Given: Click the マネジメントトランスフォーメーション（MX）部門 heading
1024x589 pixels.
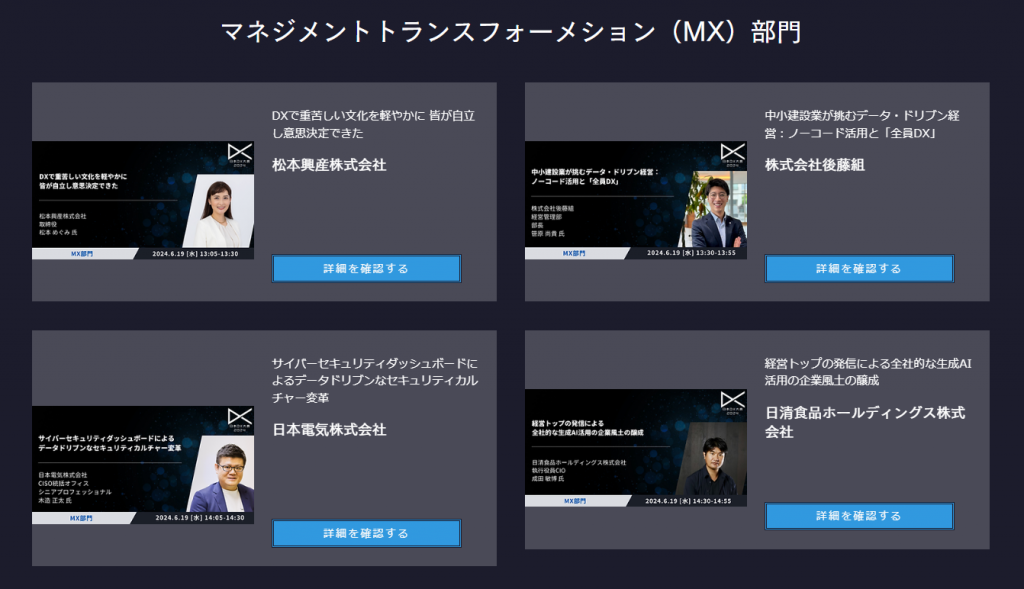Looking at the screenshot, I should [511, 31].
